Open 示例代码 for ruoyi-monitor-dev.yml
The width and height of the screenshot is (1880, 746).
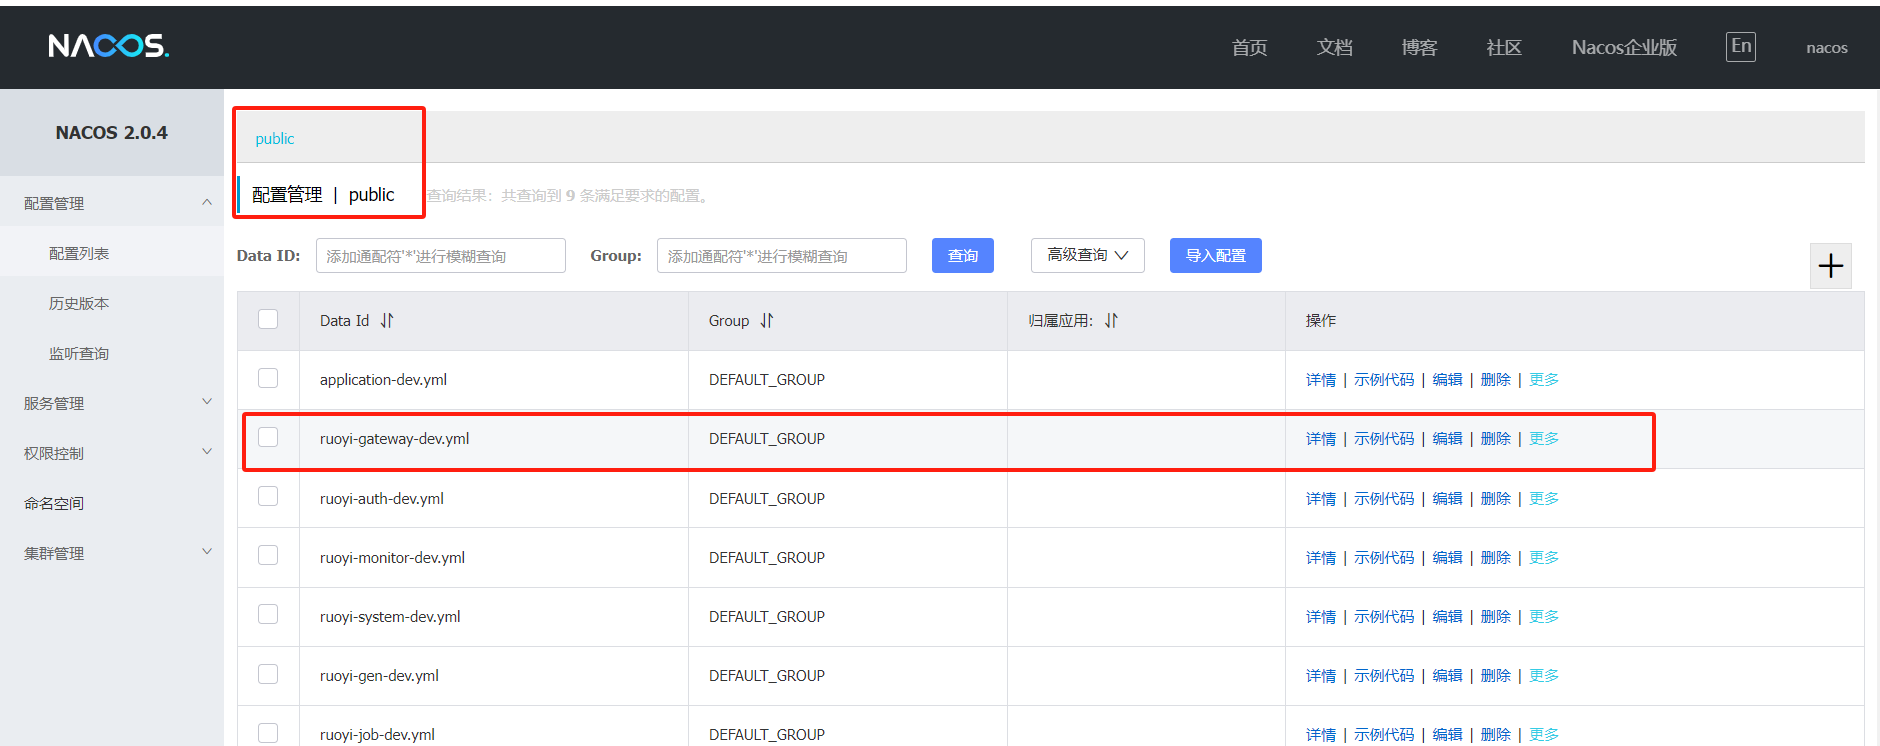point(1384,558)
